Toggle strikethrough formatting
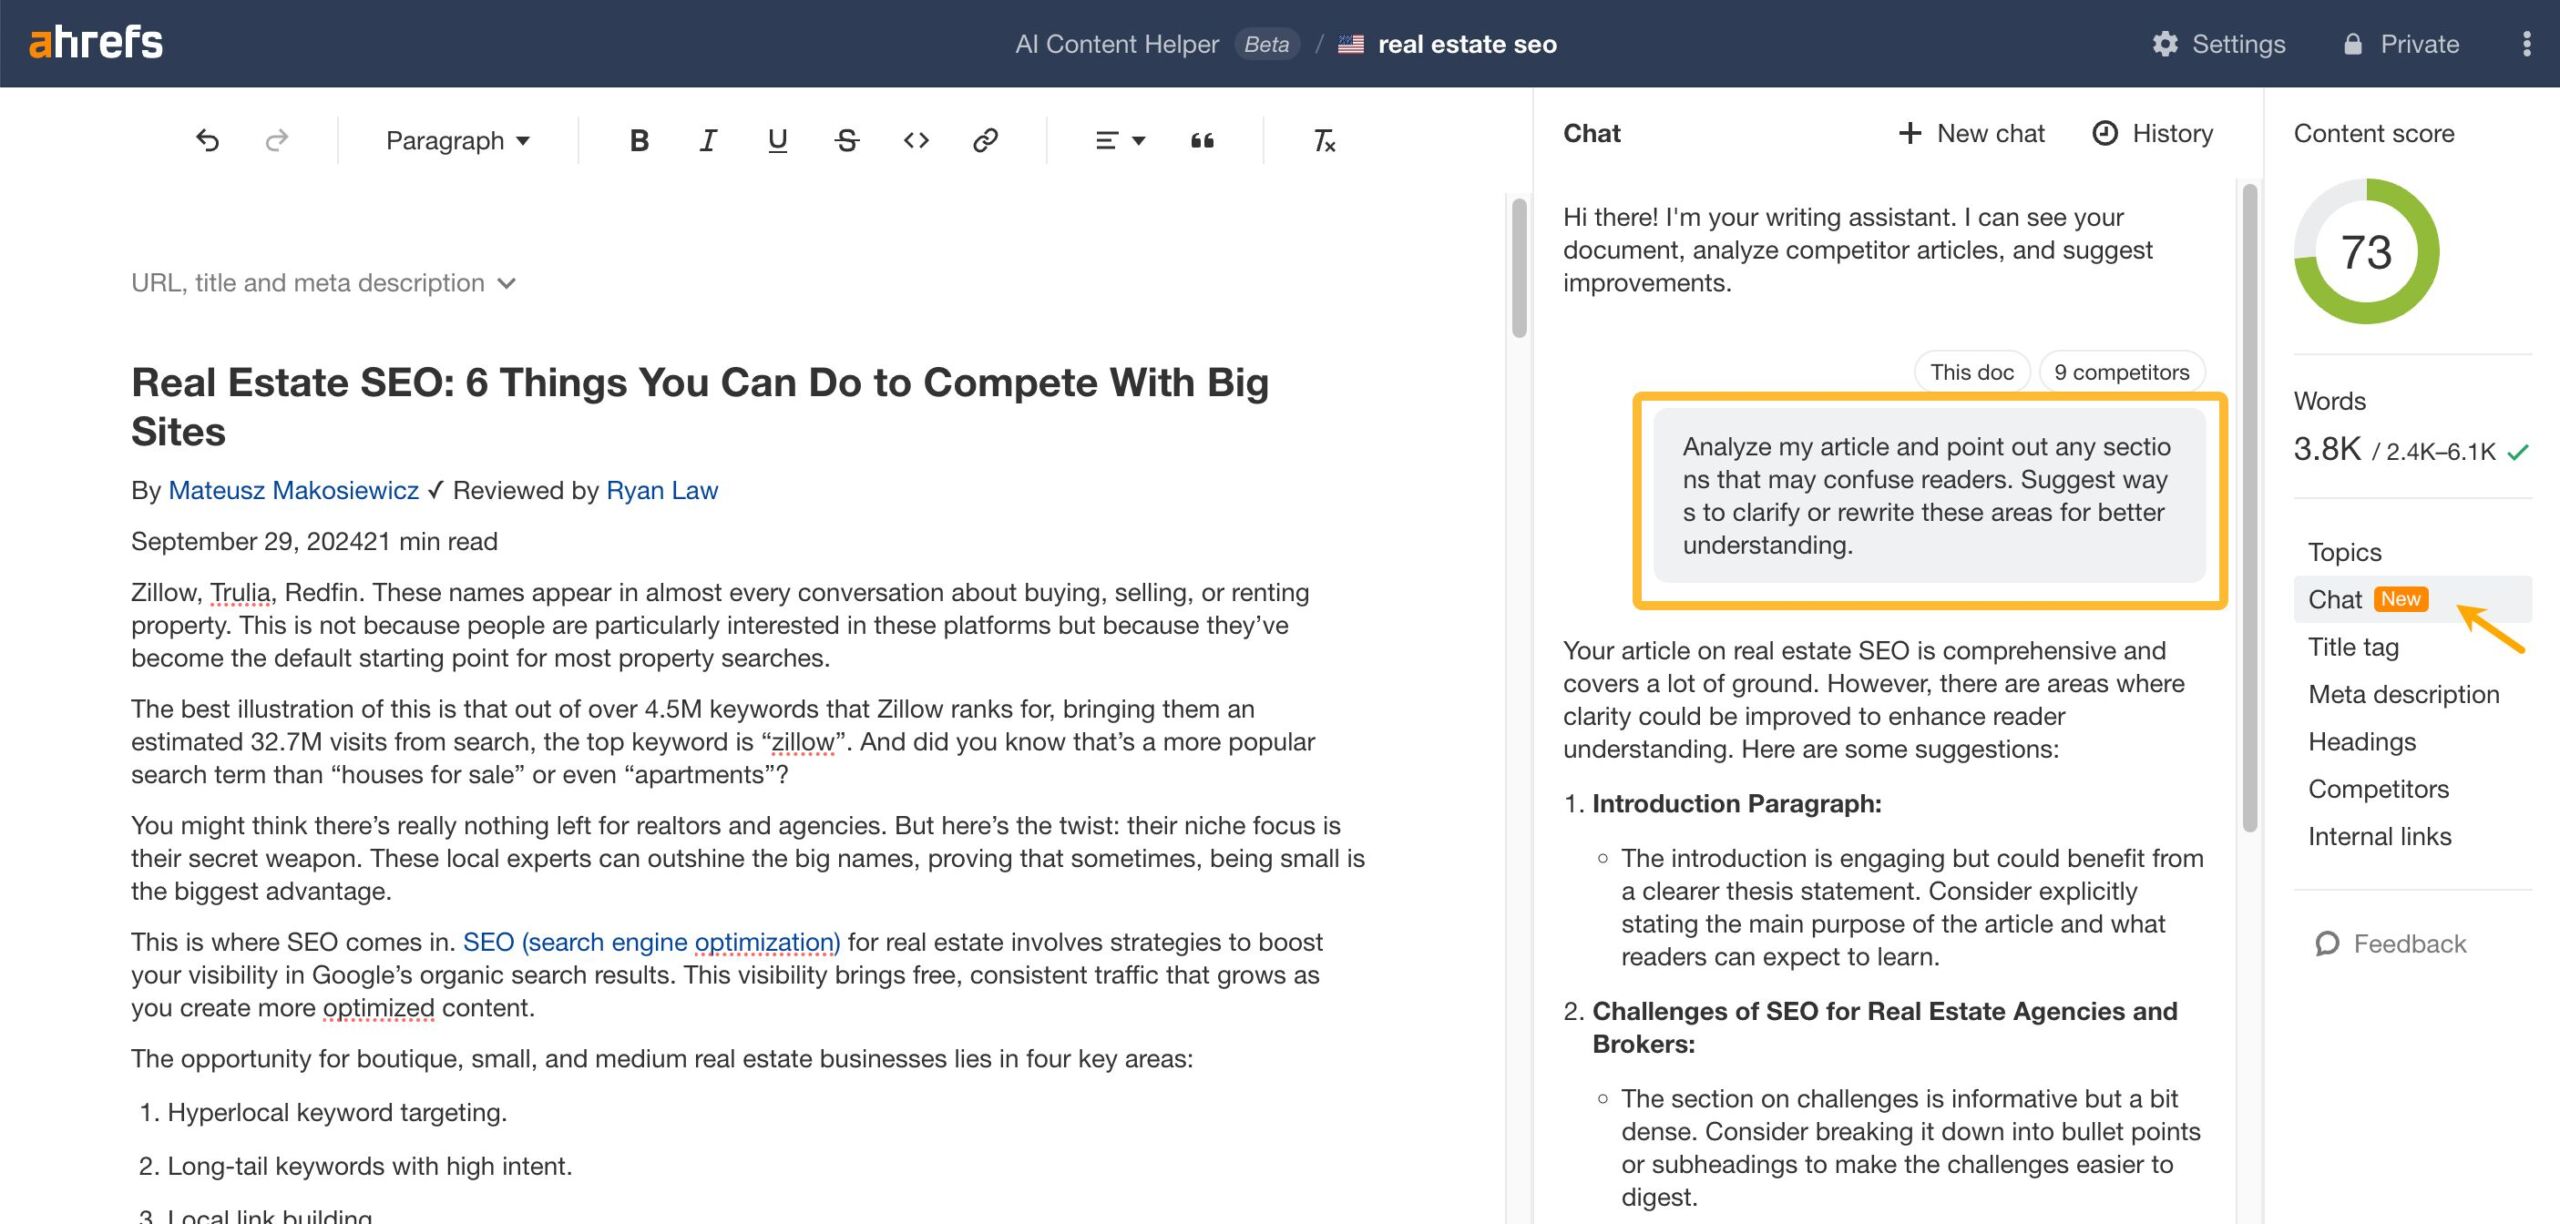This screenshot has width=2560, height=1224. [846, 140]
